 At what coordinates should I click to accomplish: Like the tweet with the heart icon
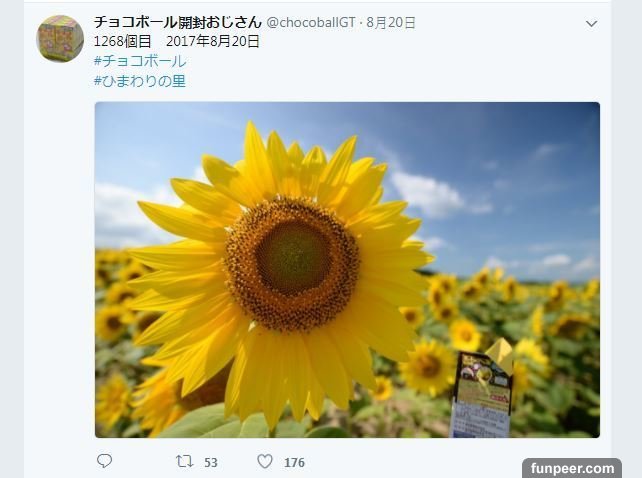tap(265, 462)
